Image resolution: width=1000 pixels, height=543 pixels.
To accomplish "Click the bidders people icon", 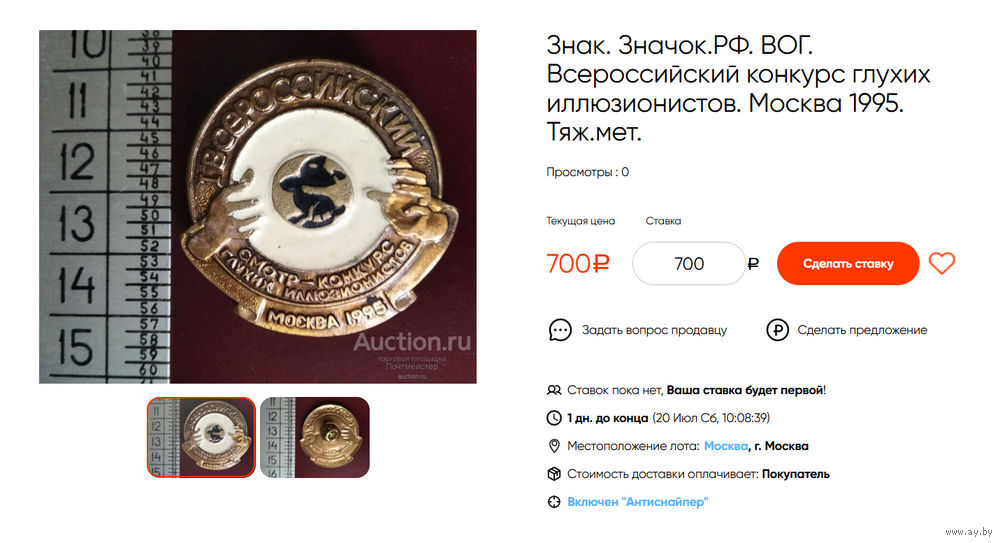I will pyautogui.click(x=554, y=390).
